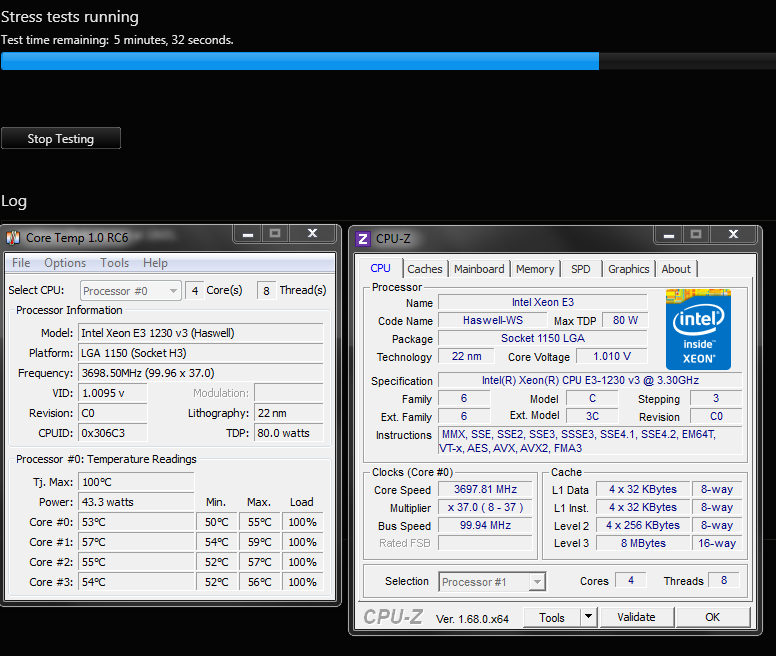The height and width of the screenshot is (656, 776).
Task: Click the Tools button in CPU-Z
Action: (x=552, y=617)
